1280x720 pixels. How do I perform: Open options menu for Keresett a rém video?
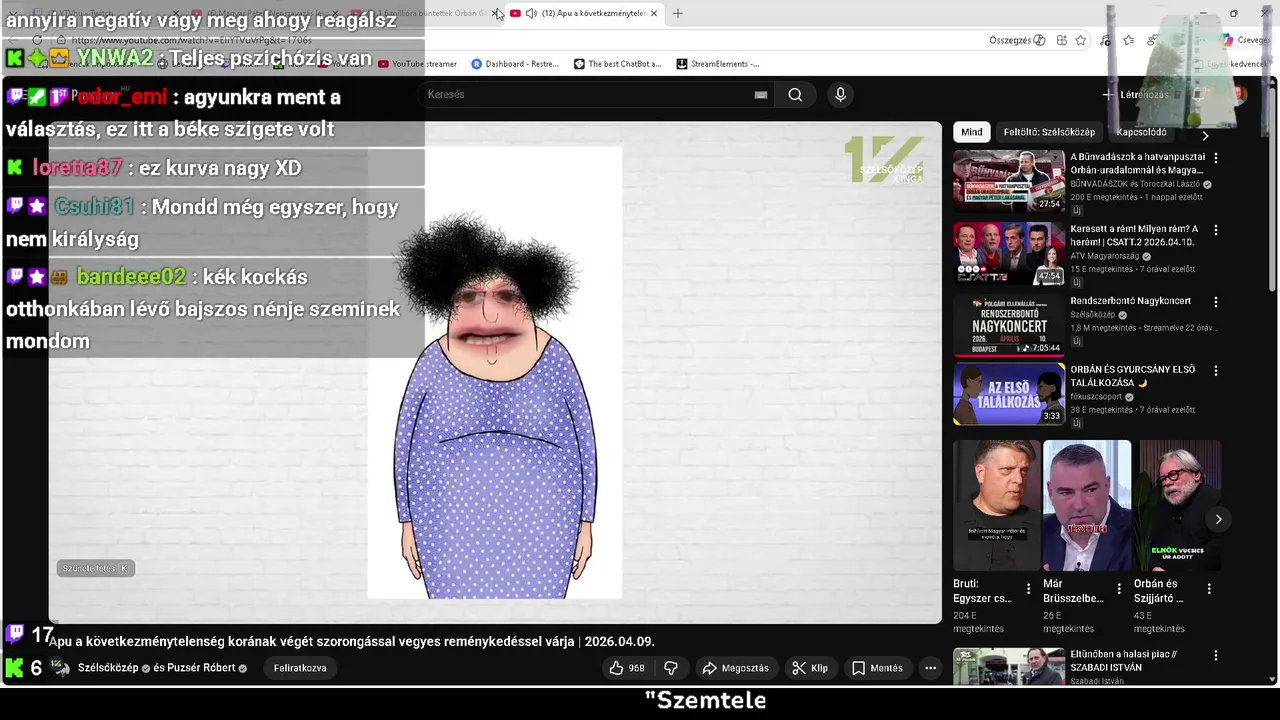tap(1216, 230)
